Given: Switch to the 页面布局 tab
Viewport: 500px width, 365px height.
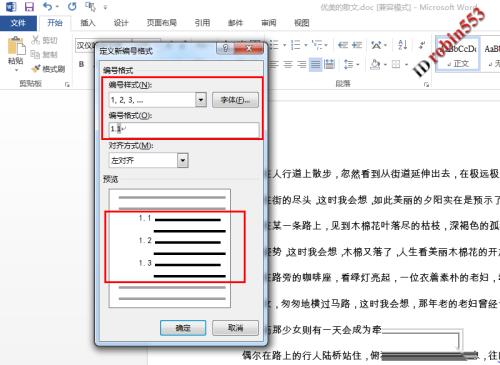Looking at the screenshot, I should [x=161, y=23].
